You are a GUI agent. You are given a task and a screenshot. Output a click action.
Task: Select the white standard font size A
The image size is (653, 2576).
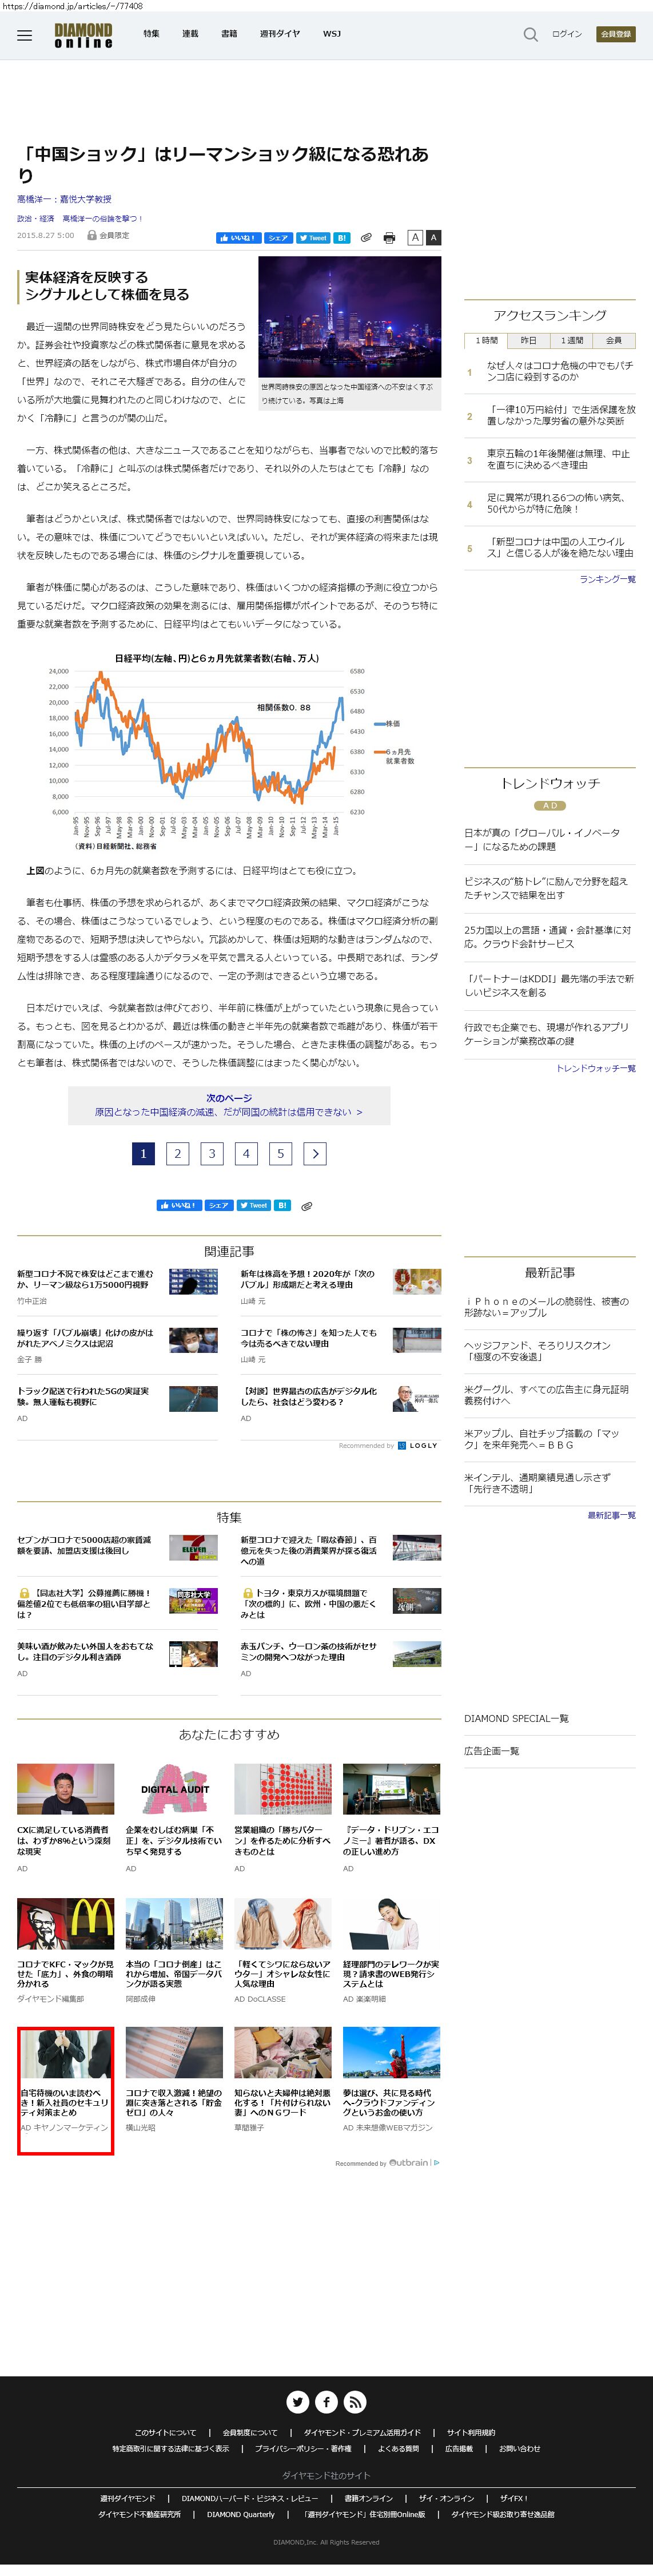tap(415, 238)
